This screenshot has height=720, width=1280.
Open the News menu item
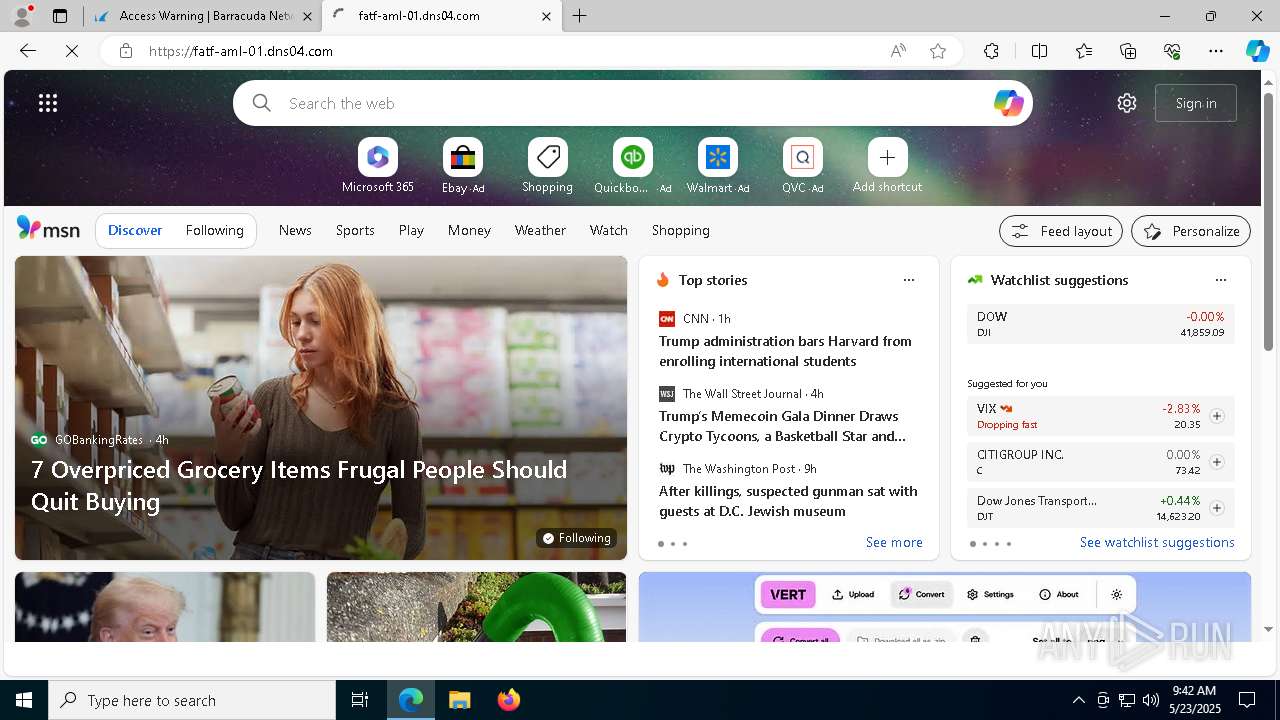coord(295,230)
